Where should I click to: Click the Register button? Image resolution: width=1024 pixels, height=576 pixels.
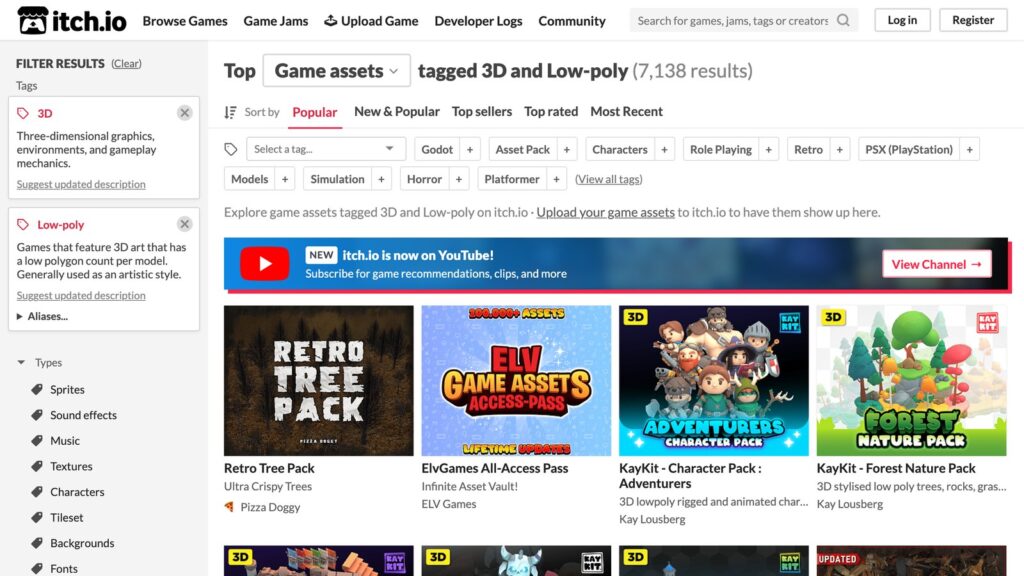(x=973, y=20)
